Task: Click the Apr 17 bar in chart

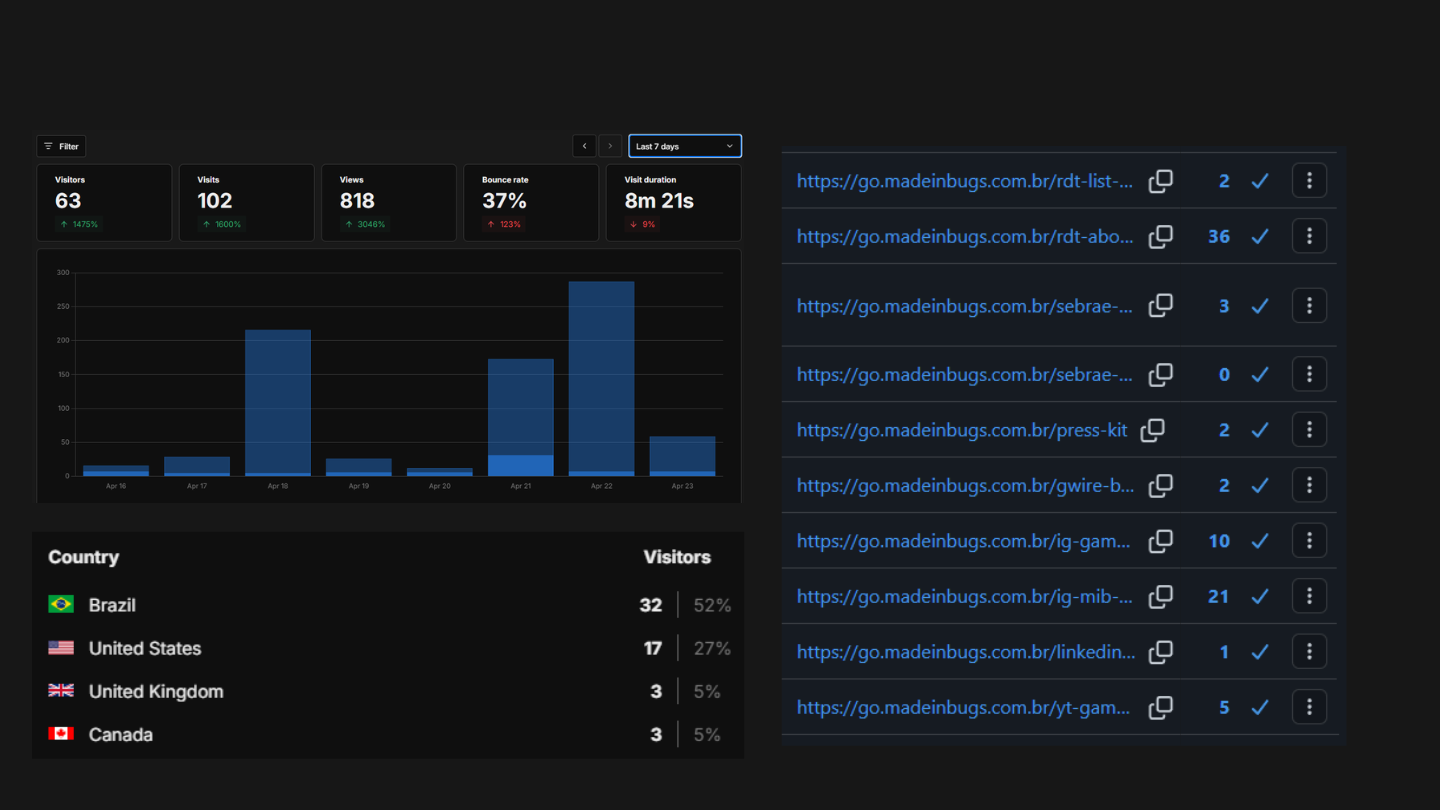Action: [x=197, y=466]
